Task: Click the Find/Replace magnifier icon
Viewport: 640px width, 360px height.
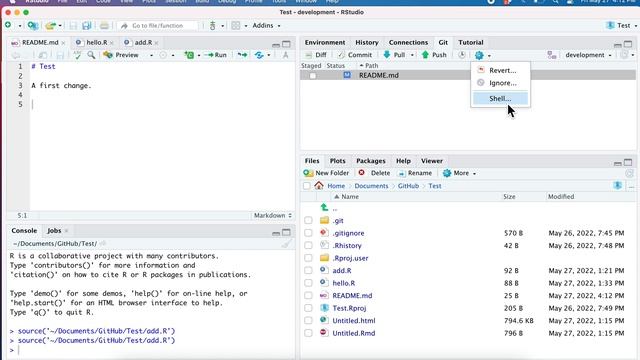Action: coord(91,55)
